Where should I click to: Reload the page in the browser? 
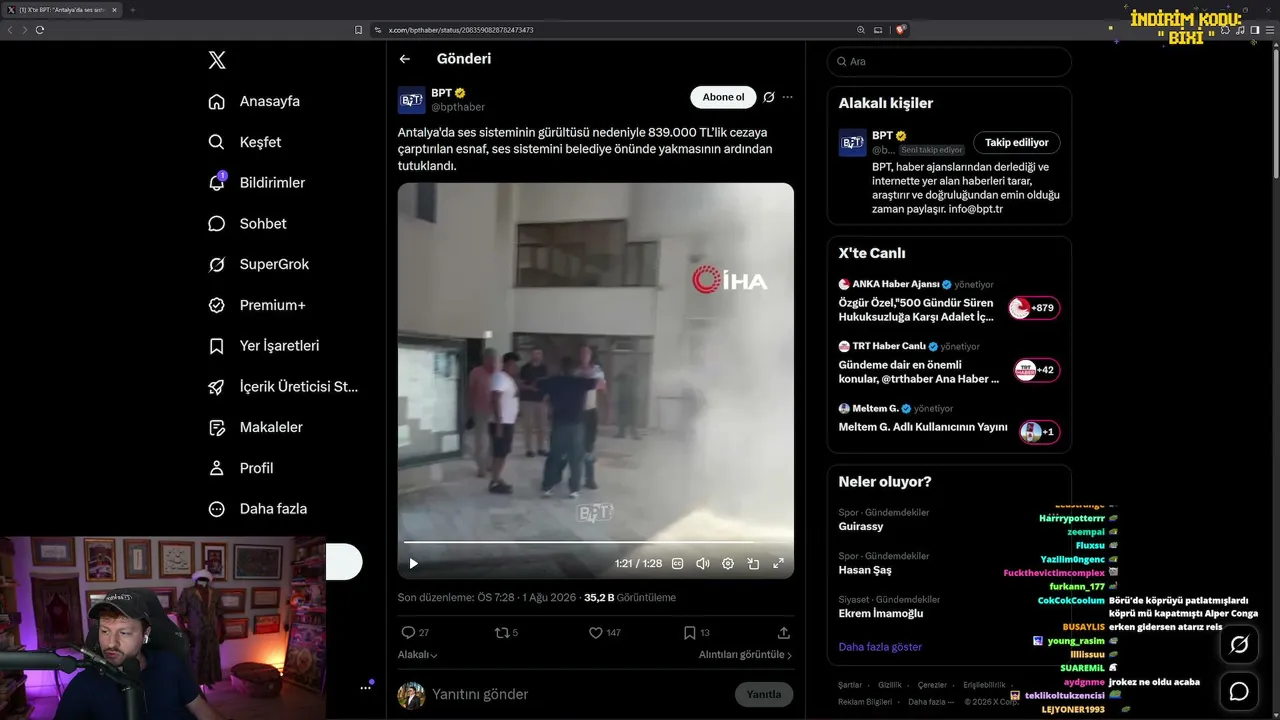(x=40, y=30)
